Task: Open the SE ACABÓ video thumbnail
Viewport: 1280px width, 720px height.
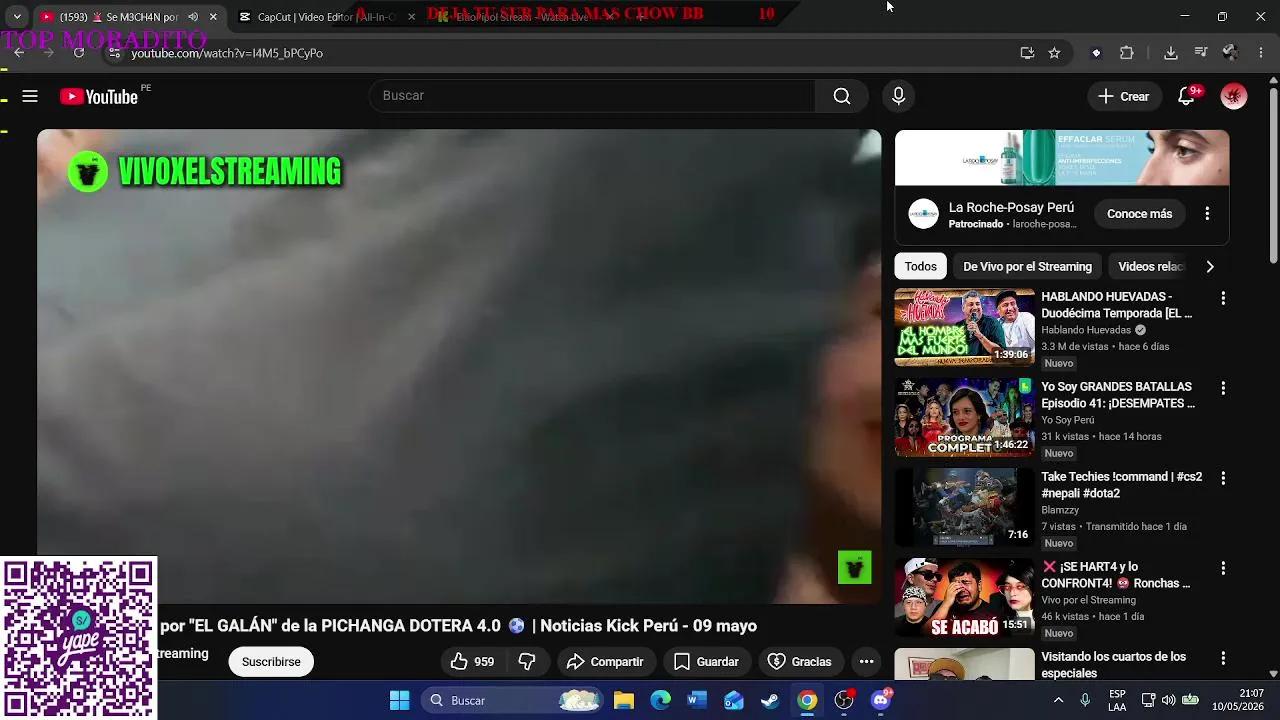Action: pyautogui.click(x=964, y=597)
